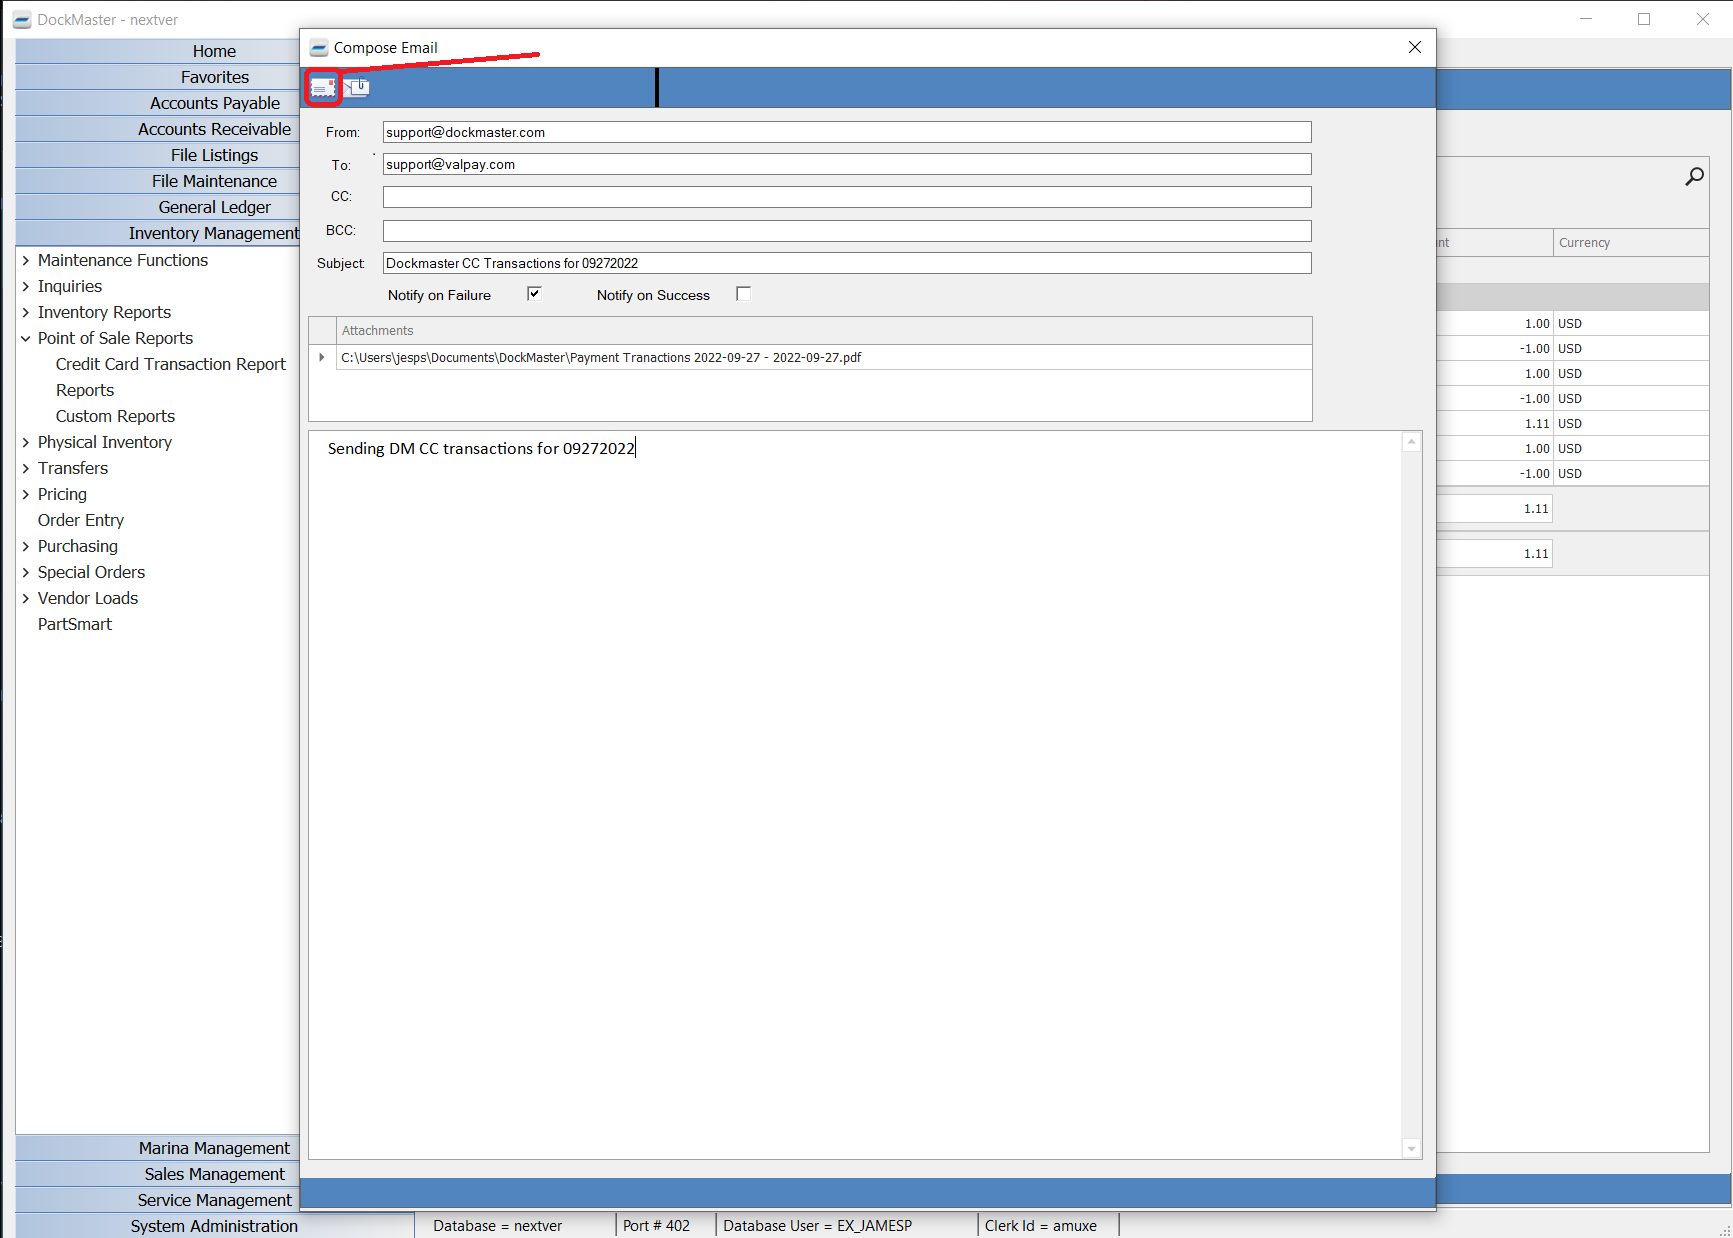
Task: Open the Order Entry item
Action: 81,520
